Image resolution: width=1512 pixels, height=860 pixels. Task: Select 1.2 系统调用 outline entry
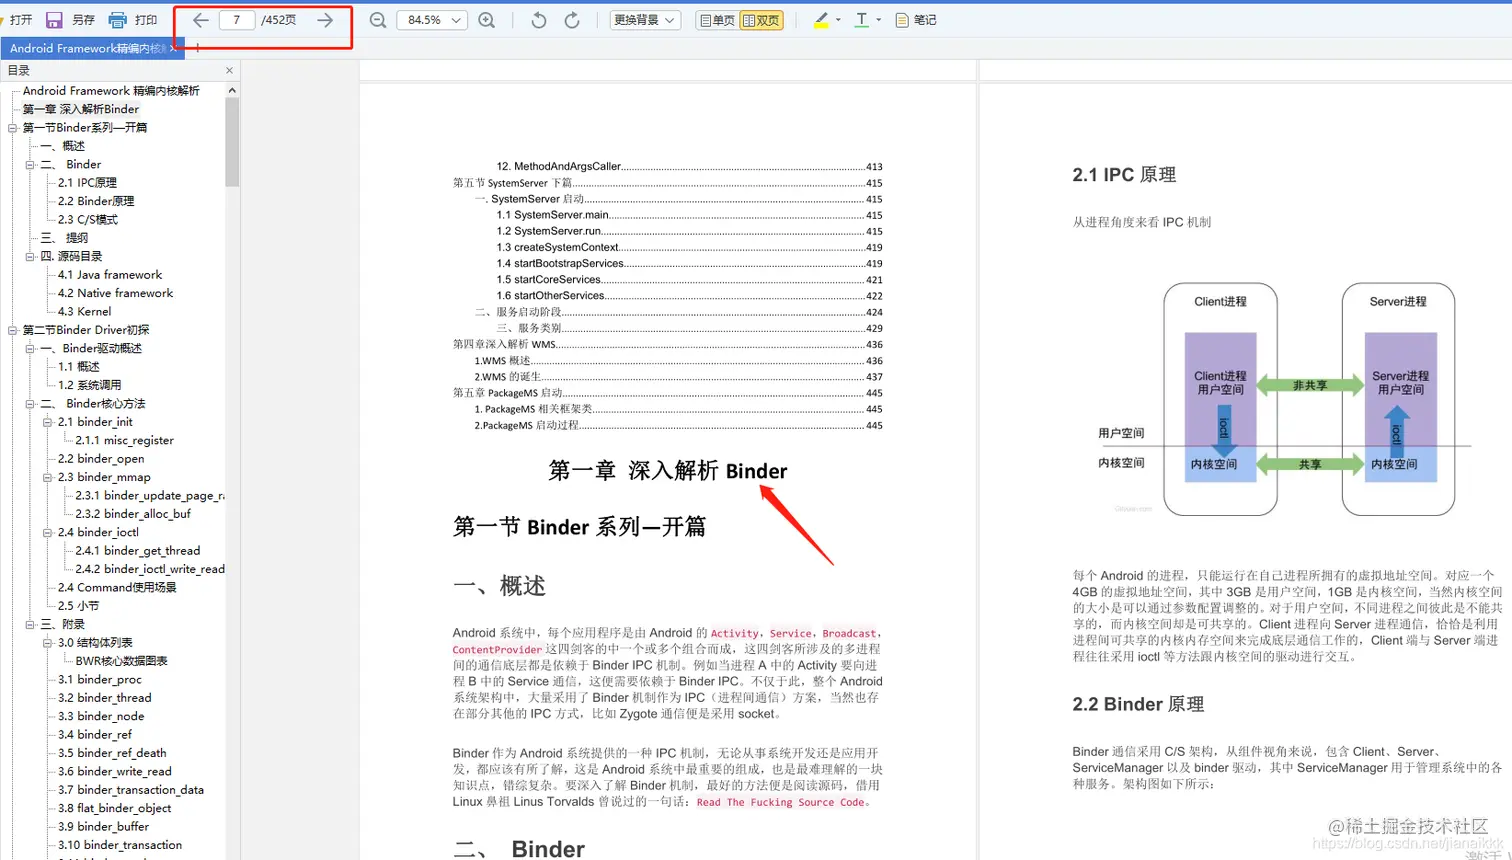click(89, 385)
